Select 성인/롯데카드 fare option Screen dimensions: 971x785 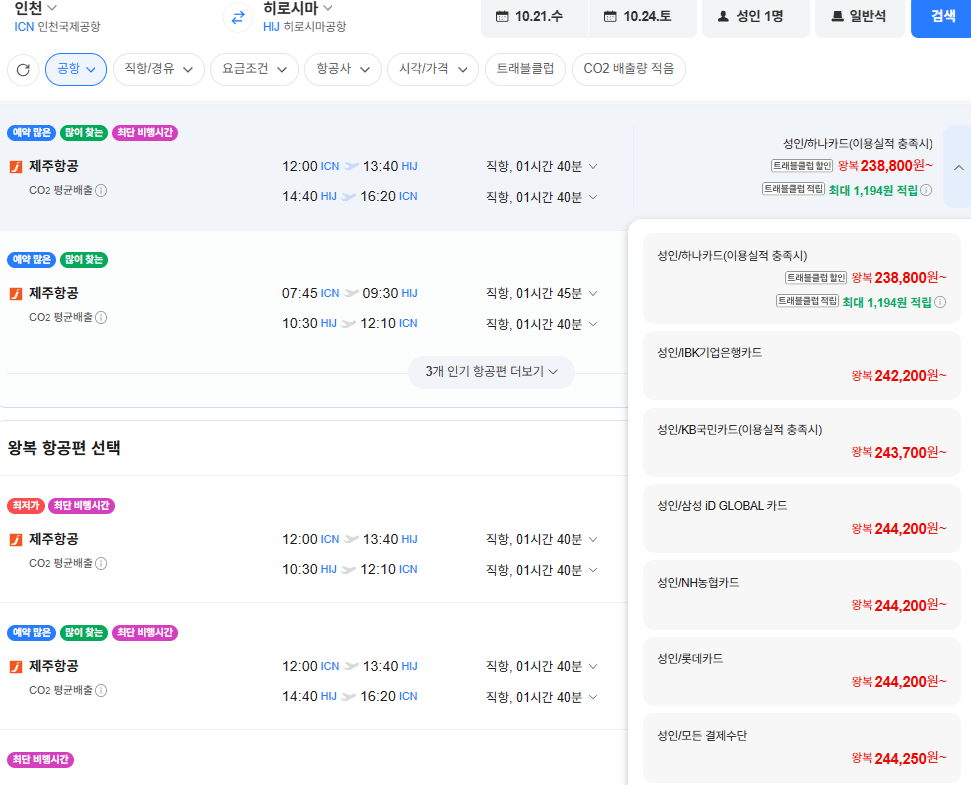pyautogui.click(x=801, y=671)
